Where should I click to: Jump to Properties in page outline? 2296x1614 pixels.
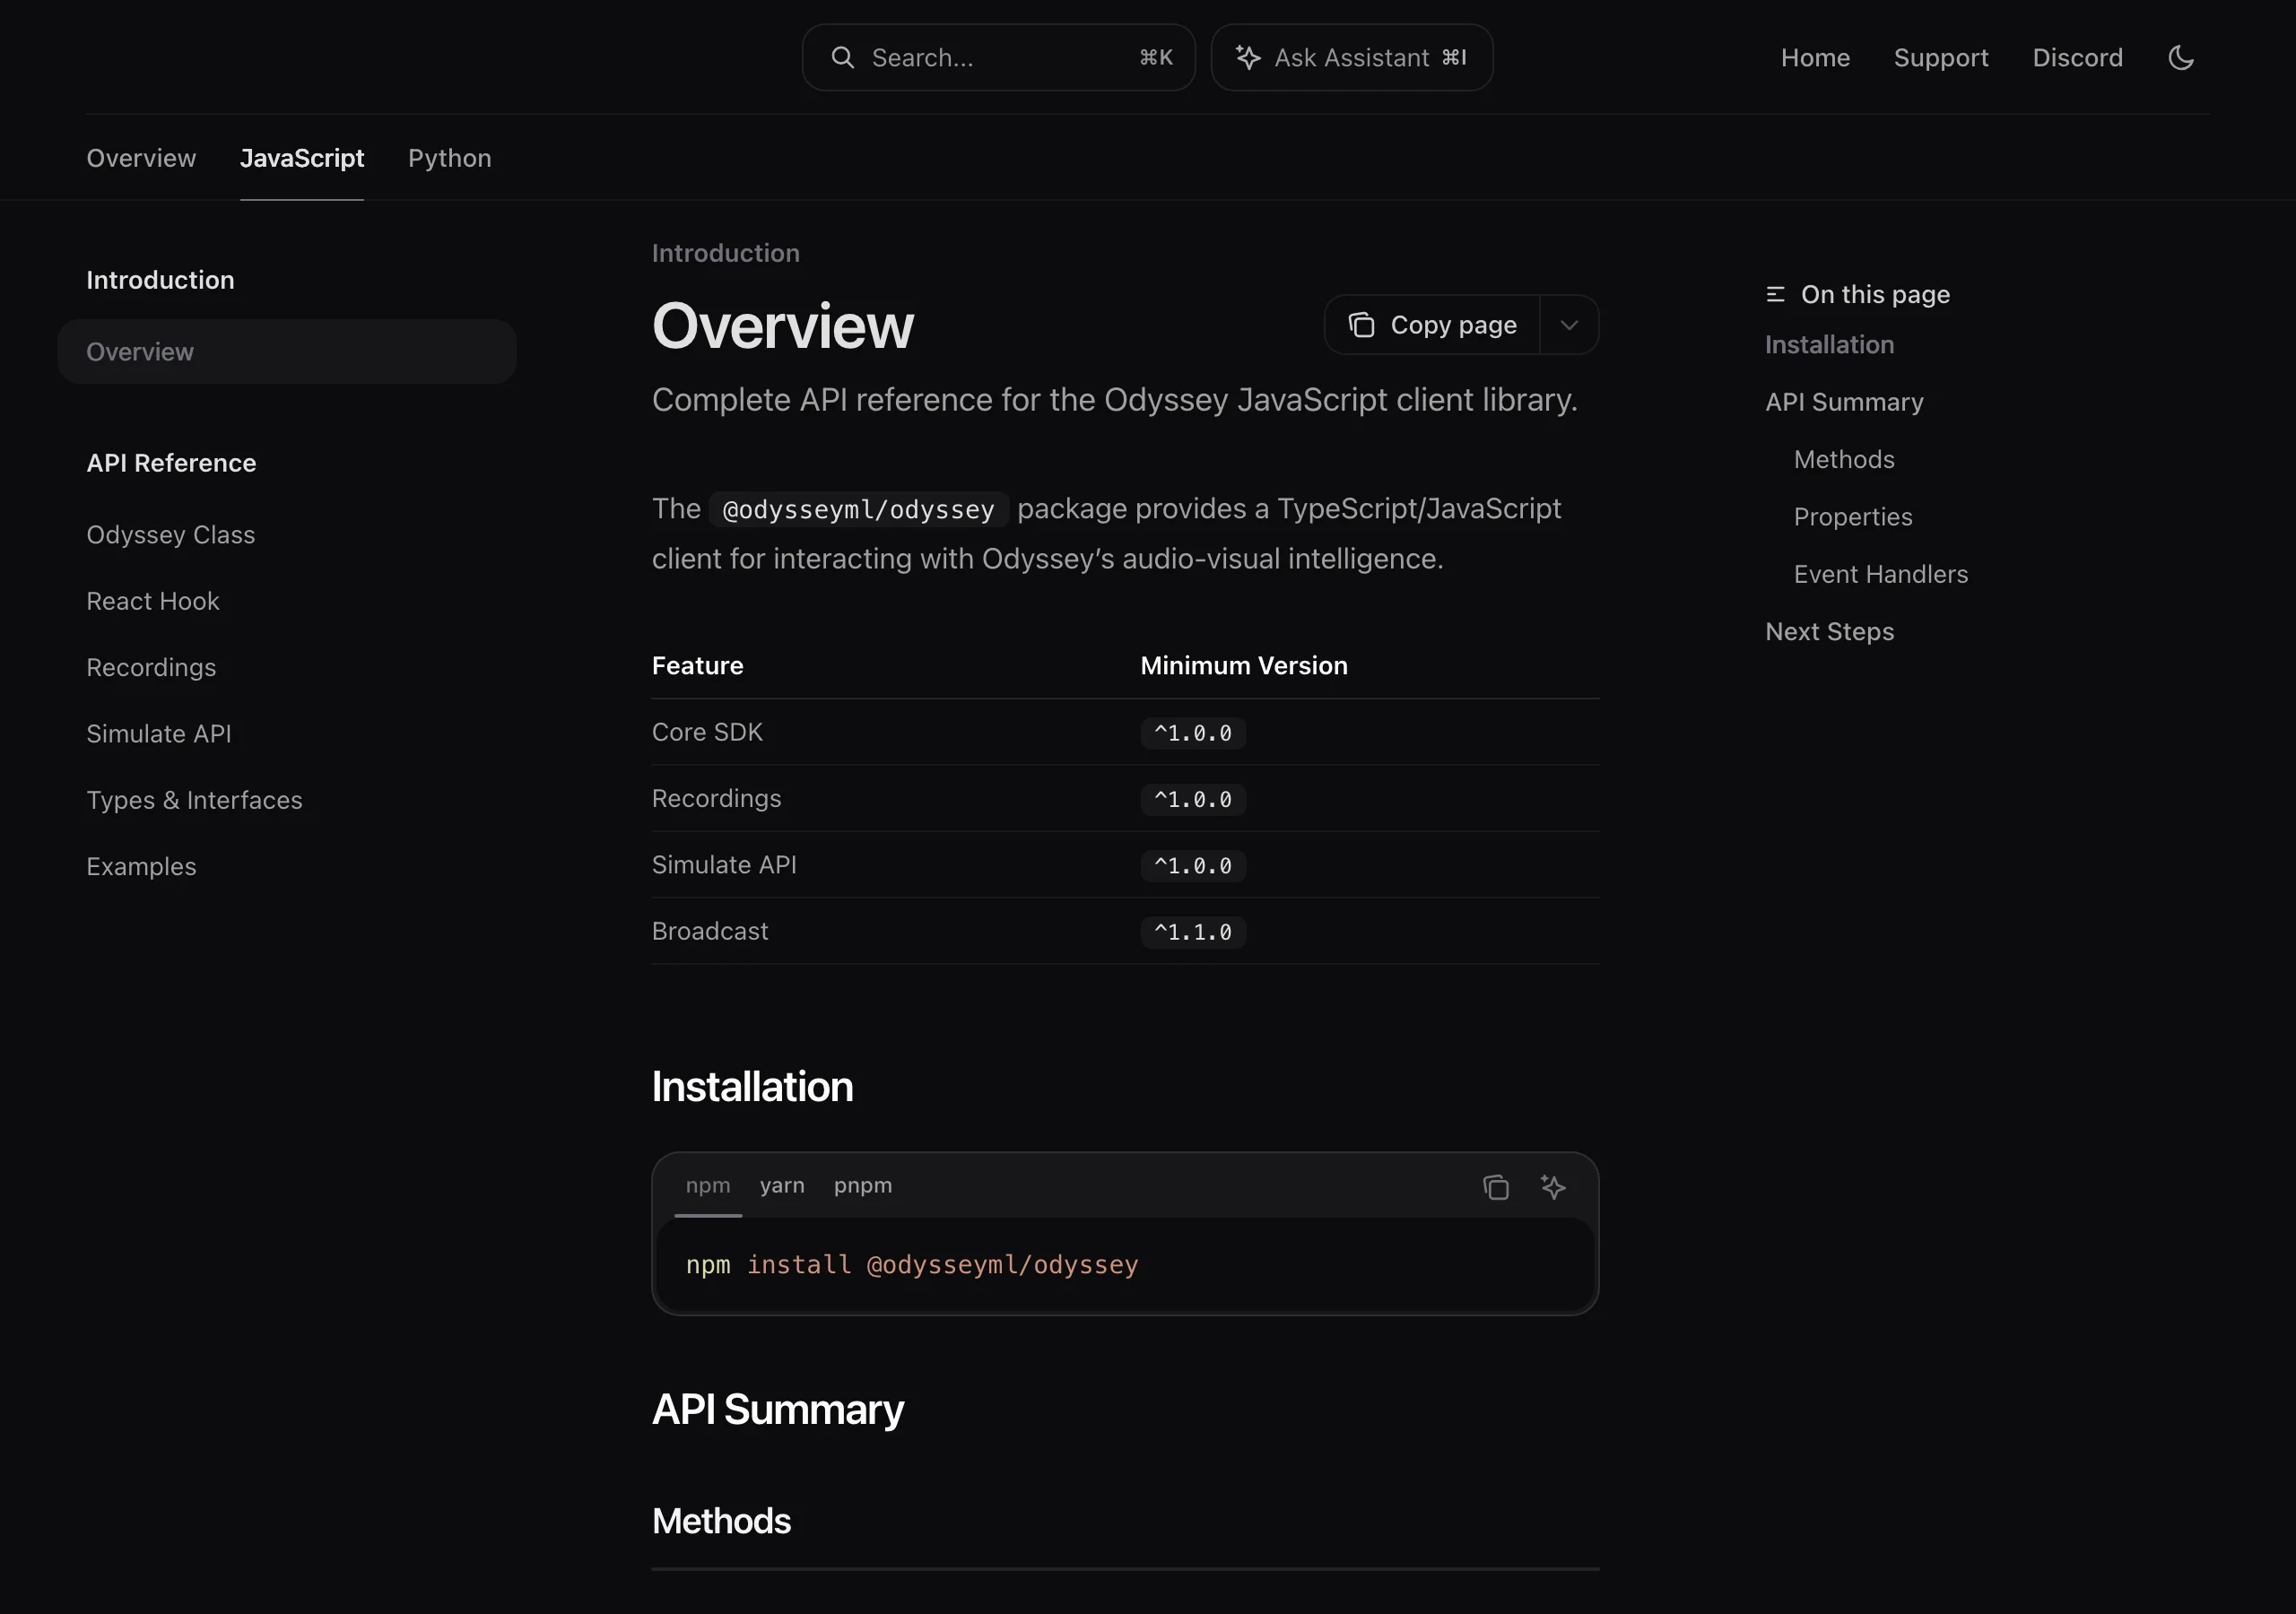click(1853, 517)
